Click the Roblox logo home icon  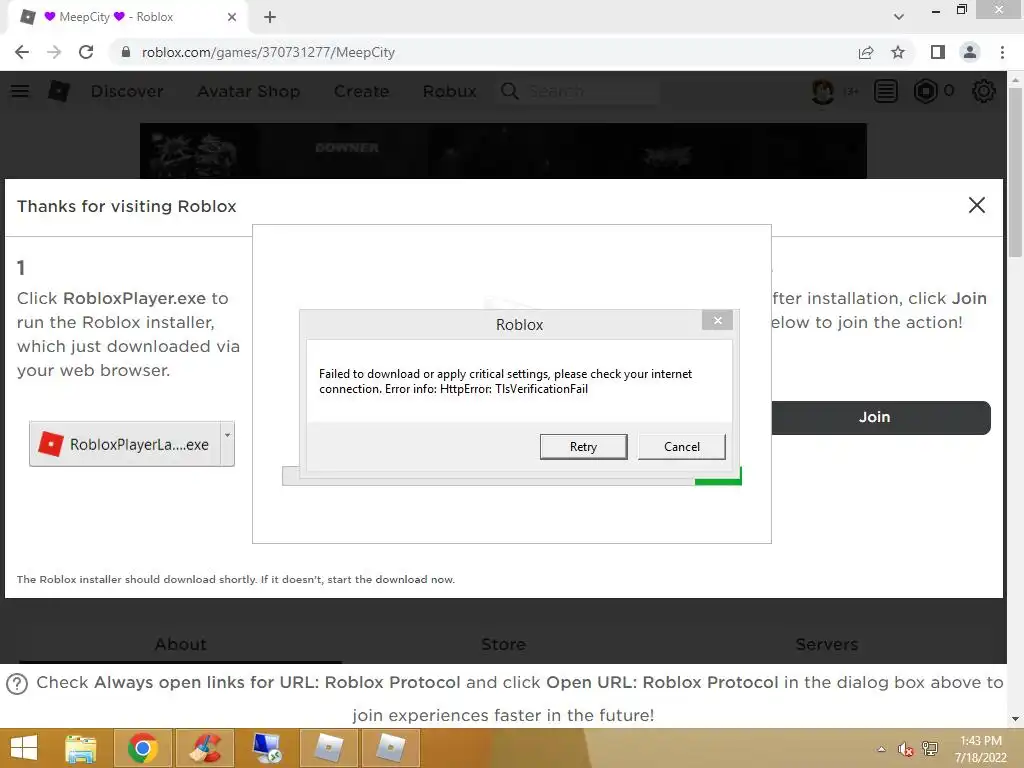[x=59, y=91]
